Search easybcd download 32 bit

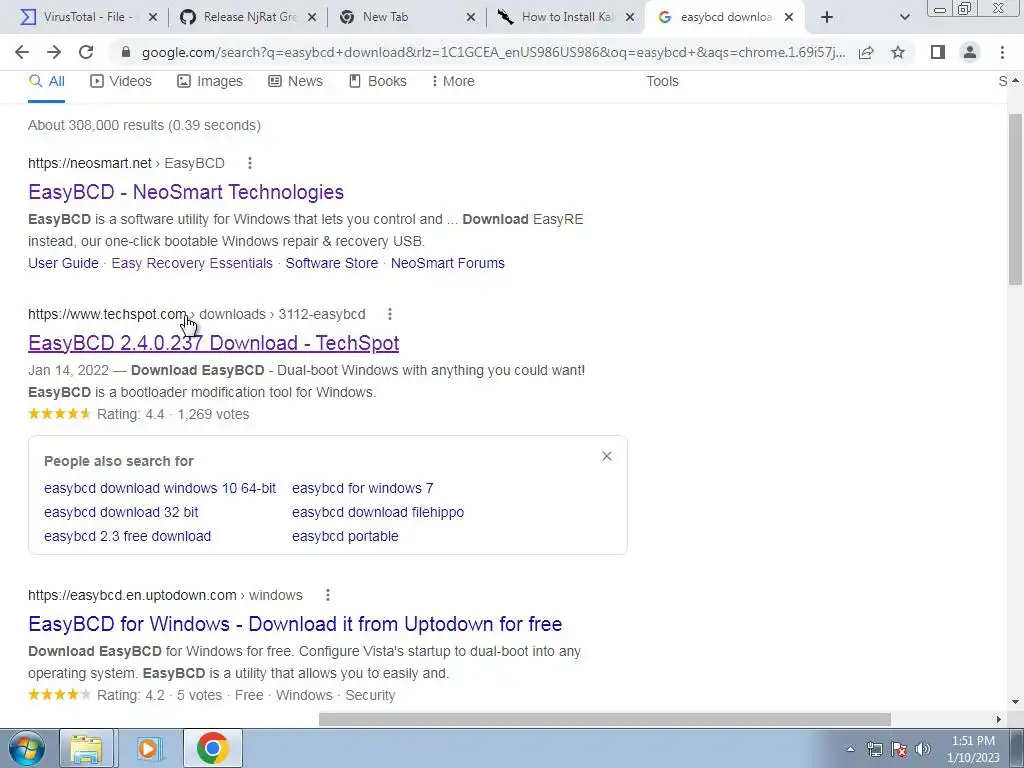coord(121,513)
